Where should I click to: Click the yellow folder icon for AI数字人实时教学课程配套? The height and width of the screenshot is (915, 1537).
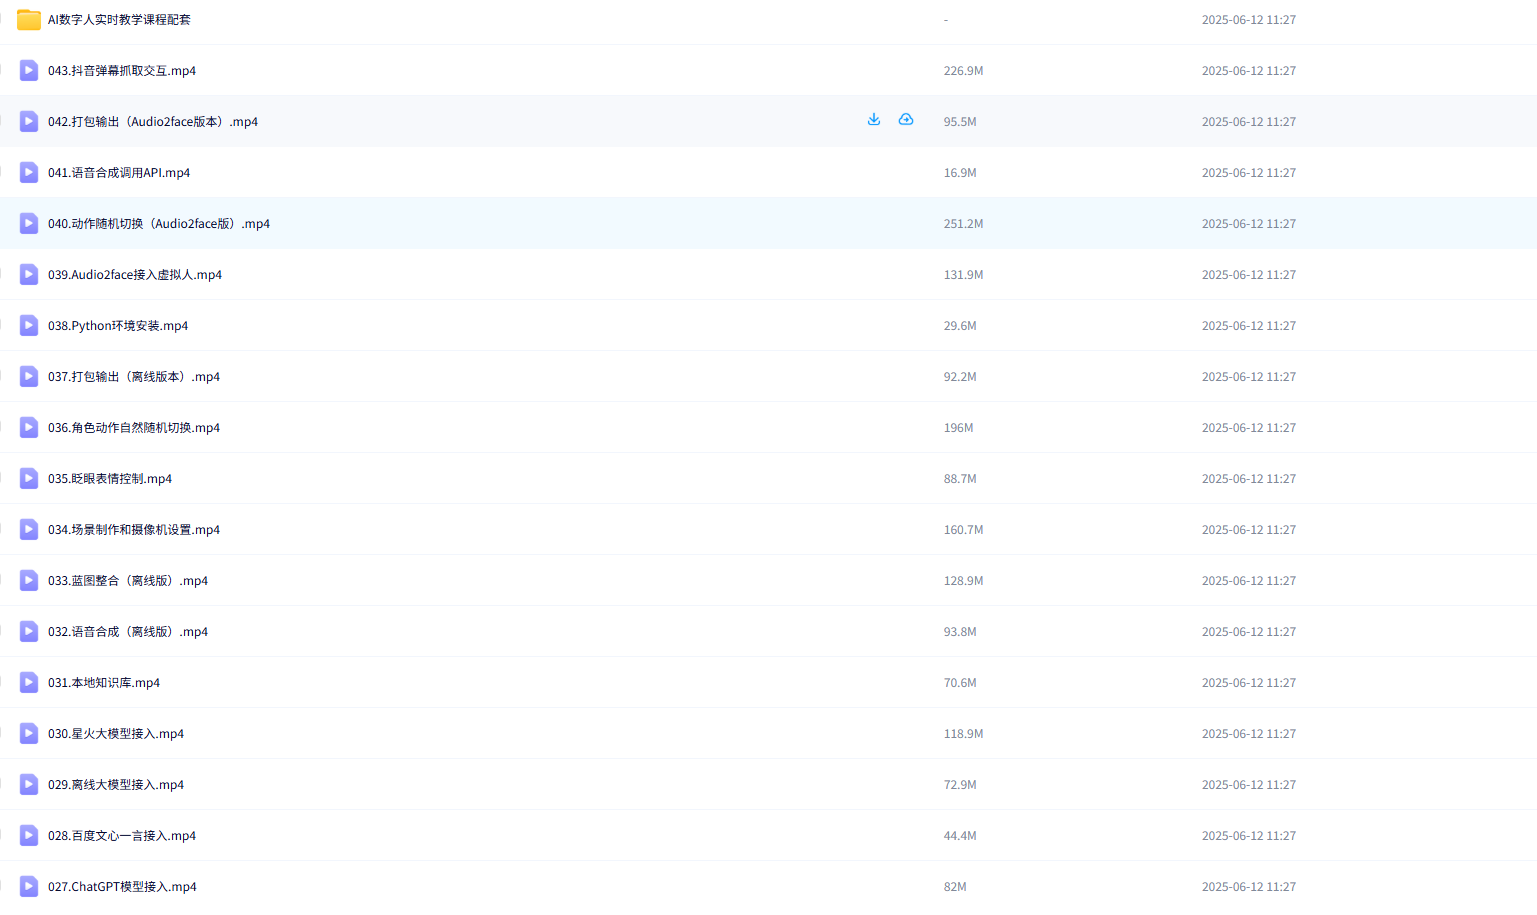tap(29, 20)
